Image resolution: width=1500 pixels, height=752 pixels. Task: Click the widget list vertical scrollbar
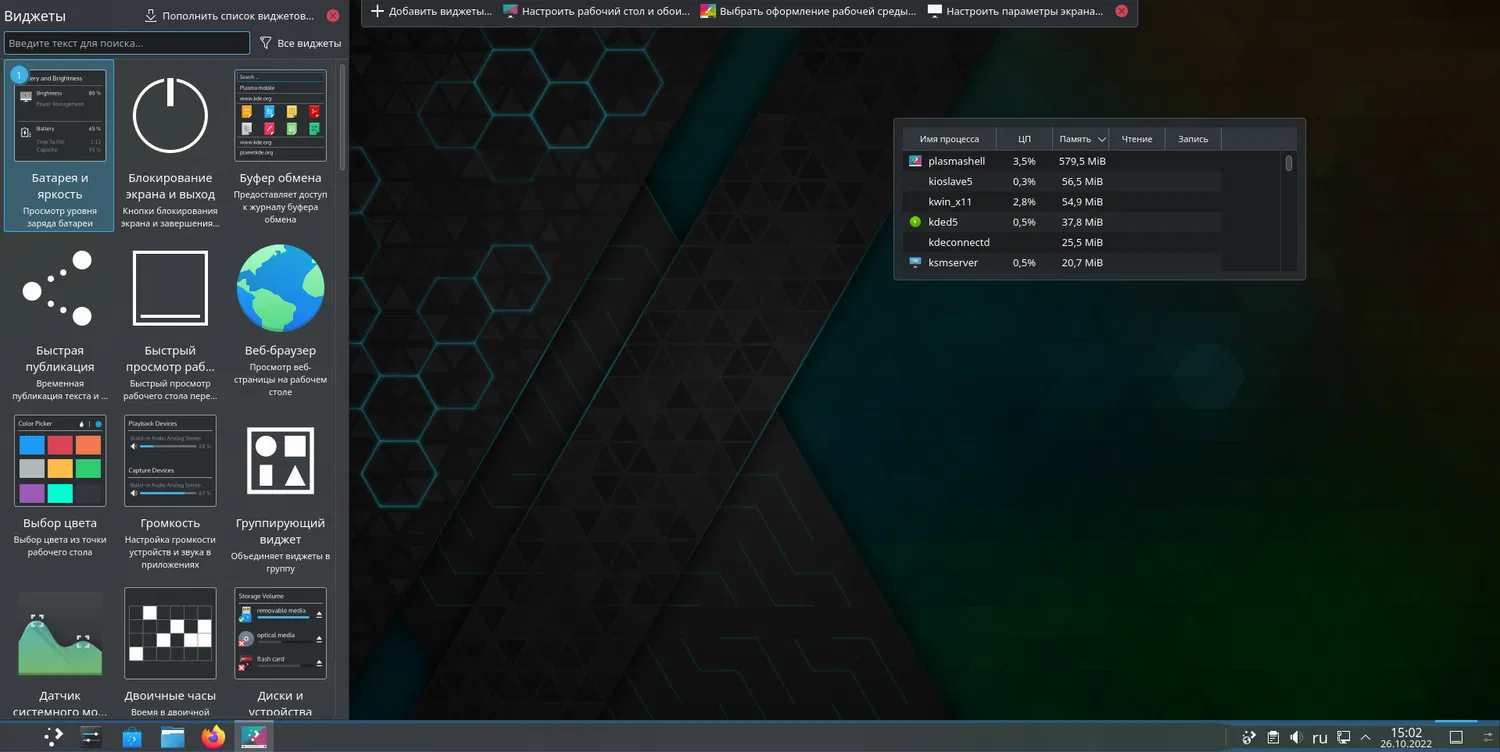point(343,115)
